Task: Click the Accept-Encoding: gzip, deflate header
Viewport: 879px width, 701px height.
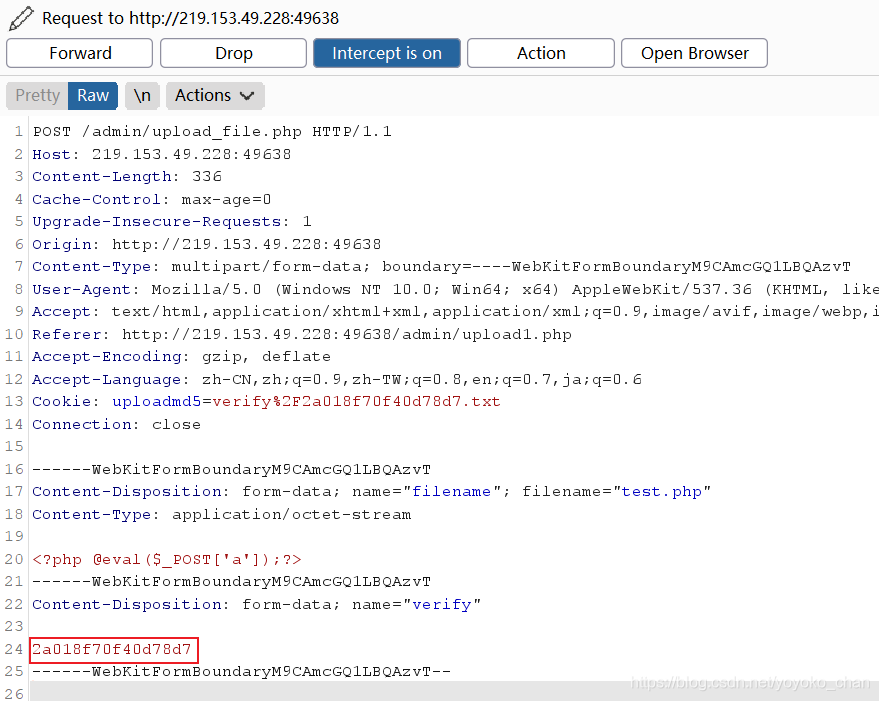Action: click(182, 357)
